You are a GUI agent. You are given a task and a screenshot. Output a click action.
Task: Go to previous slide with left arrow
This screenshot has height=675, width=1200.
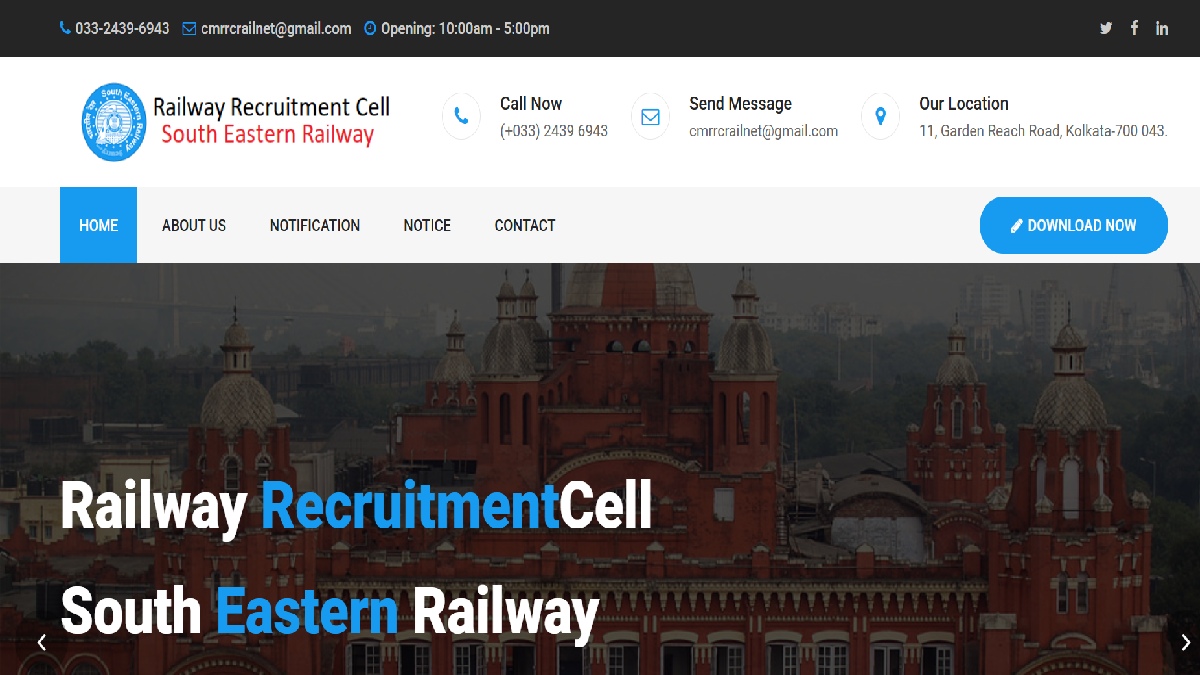[42, 642]
